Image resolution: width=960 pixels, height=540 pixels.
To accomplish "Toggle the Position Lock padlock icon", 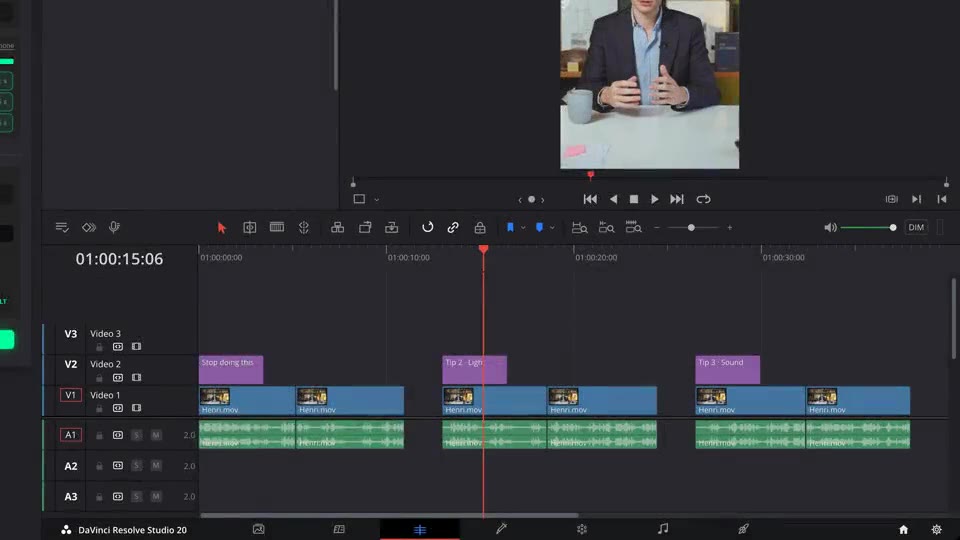I will (x=480, y=228).
